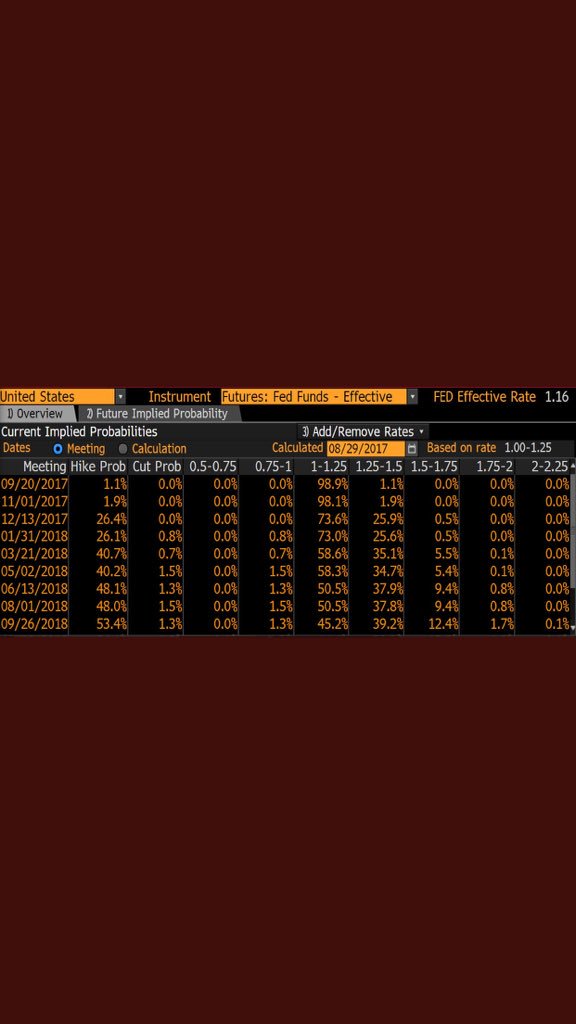Expand the Instrument futures dropdown arrow

[412, 396]
